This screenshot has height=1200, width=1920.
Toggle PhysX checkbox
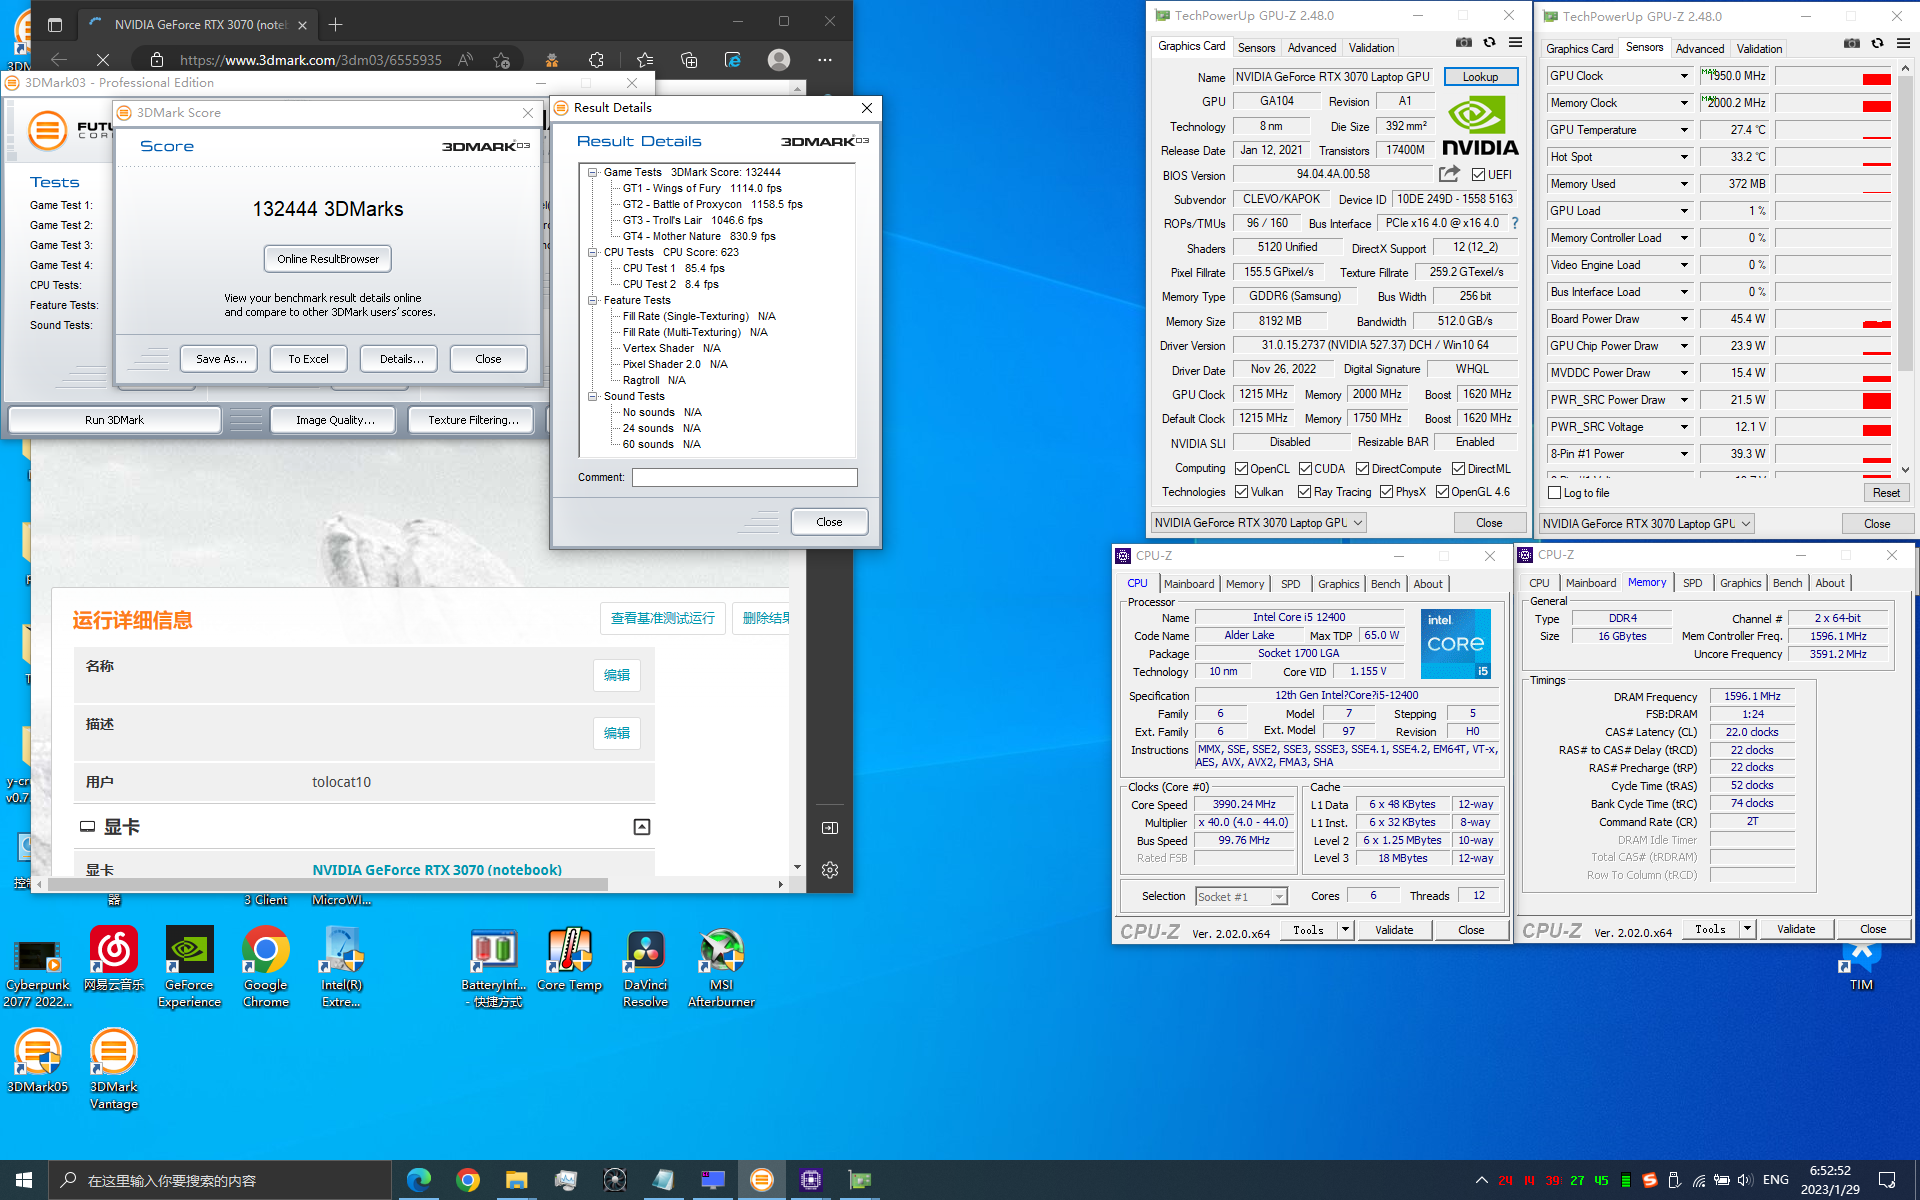1386,492
